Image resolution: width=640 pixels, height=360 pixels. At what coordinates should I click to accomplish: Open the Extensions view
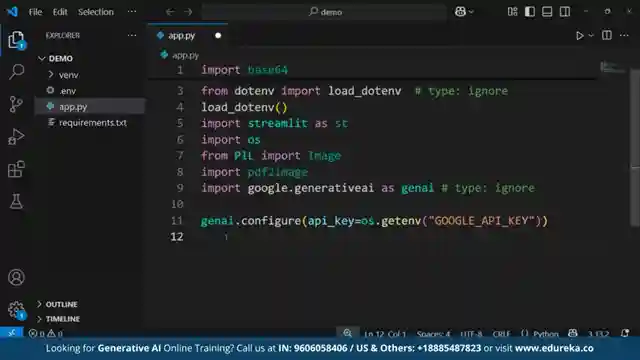pos(16,169)
